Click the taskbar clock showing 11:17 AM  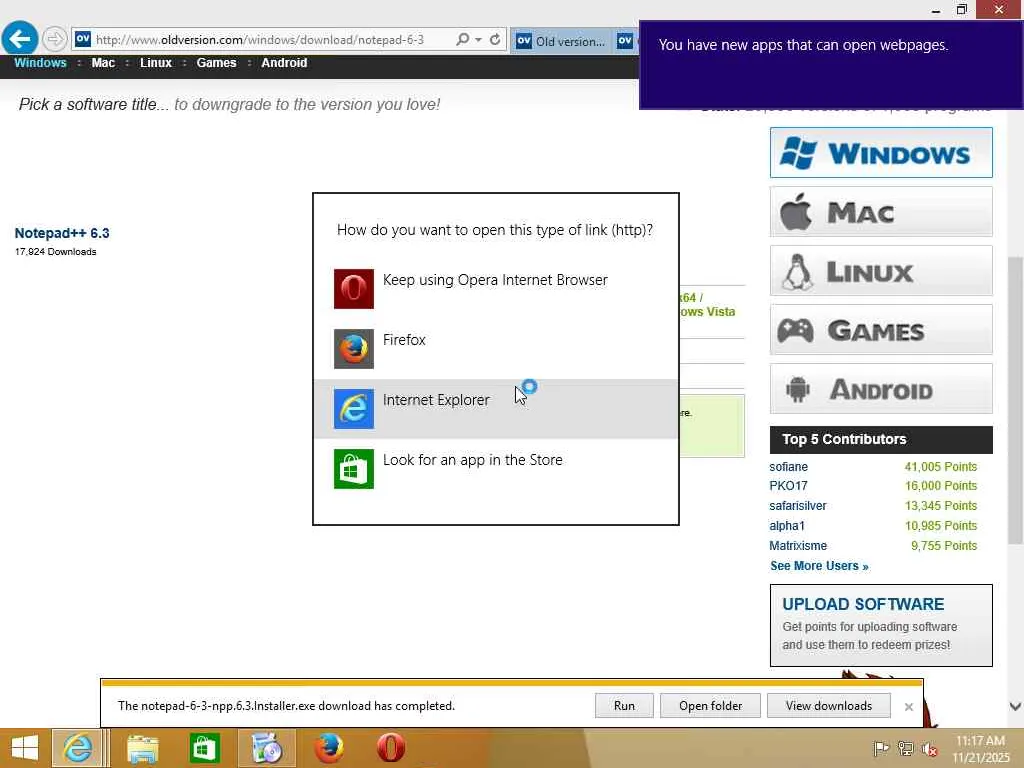pos(981,749)
